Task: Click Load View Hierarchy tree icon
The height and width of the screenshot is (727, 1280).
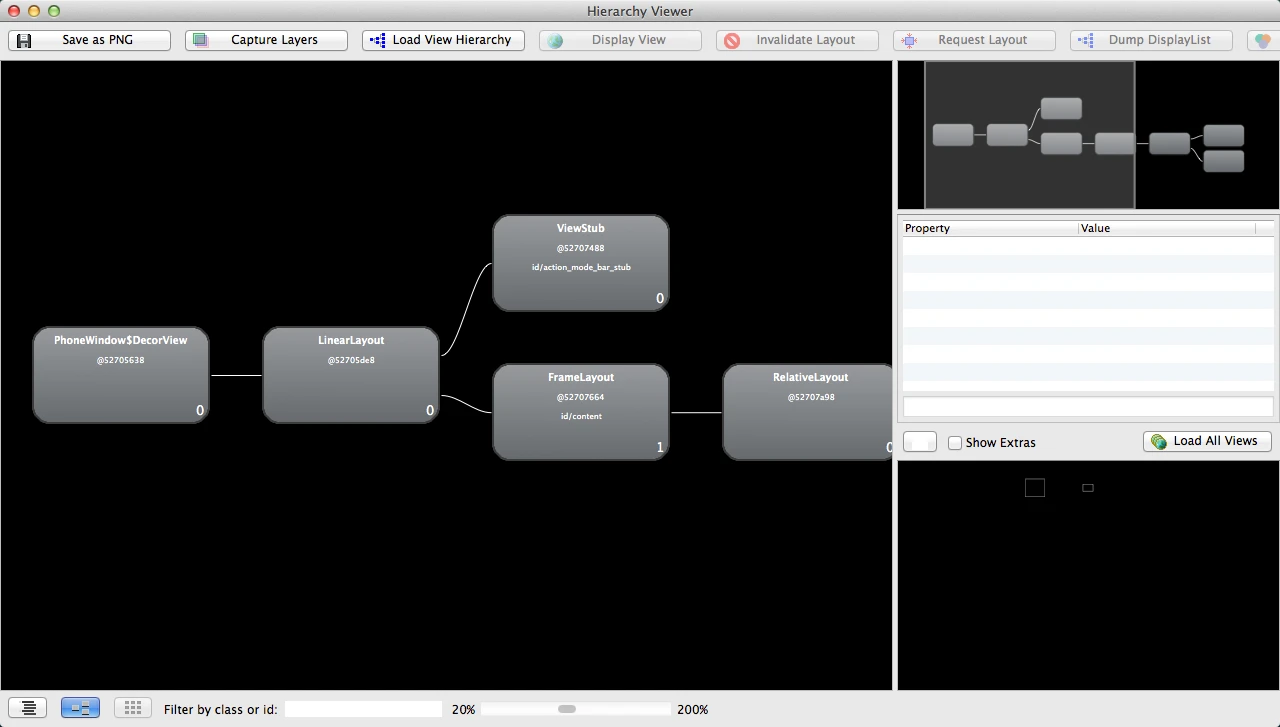Action: (x=377, y=41)
